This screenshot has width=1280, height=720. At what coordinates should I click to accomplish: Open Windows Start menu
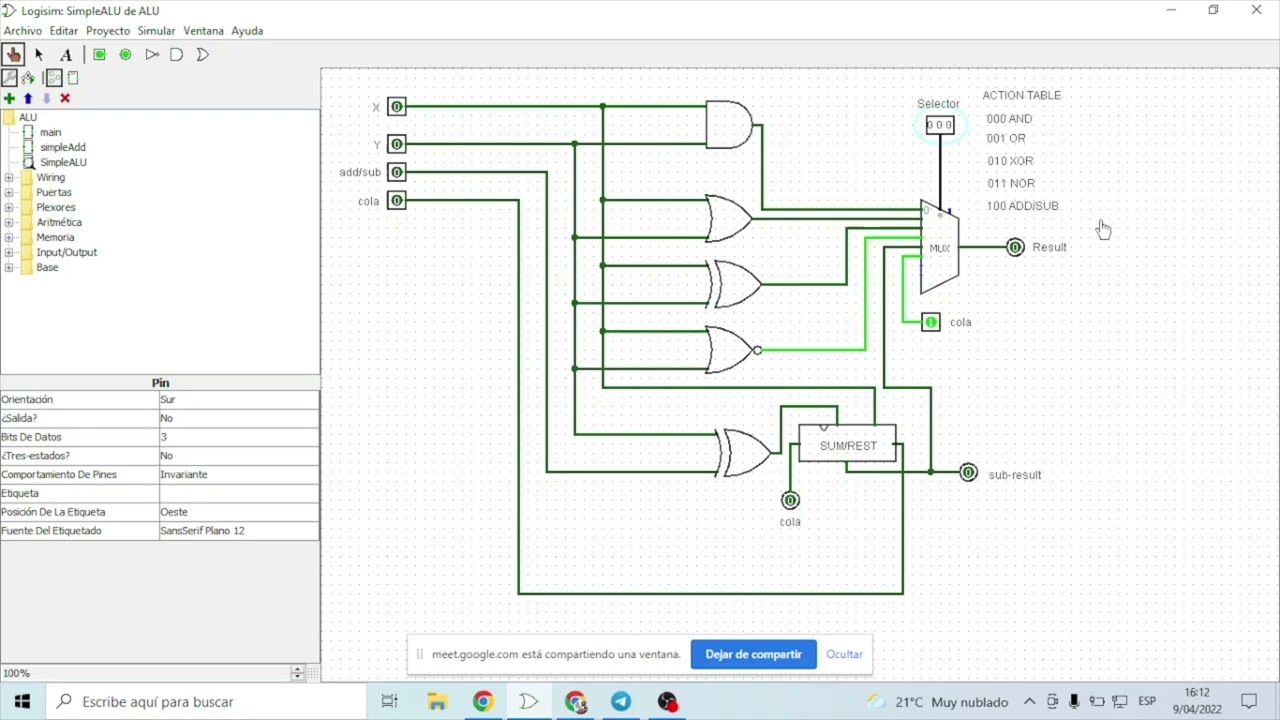(22, 702)
